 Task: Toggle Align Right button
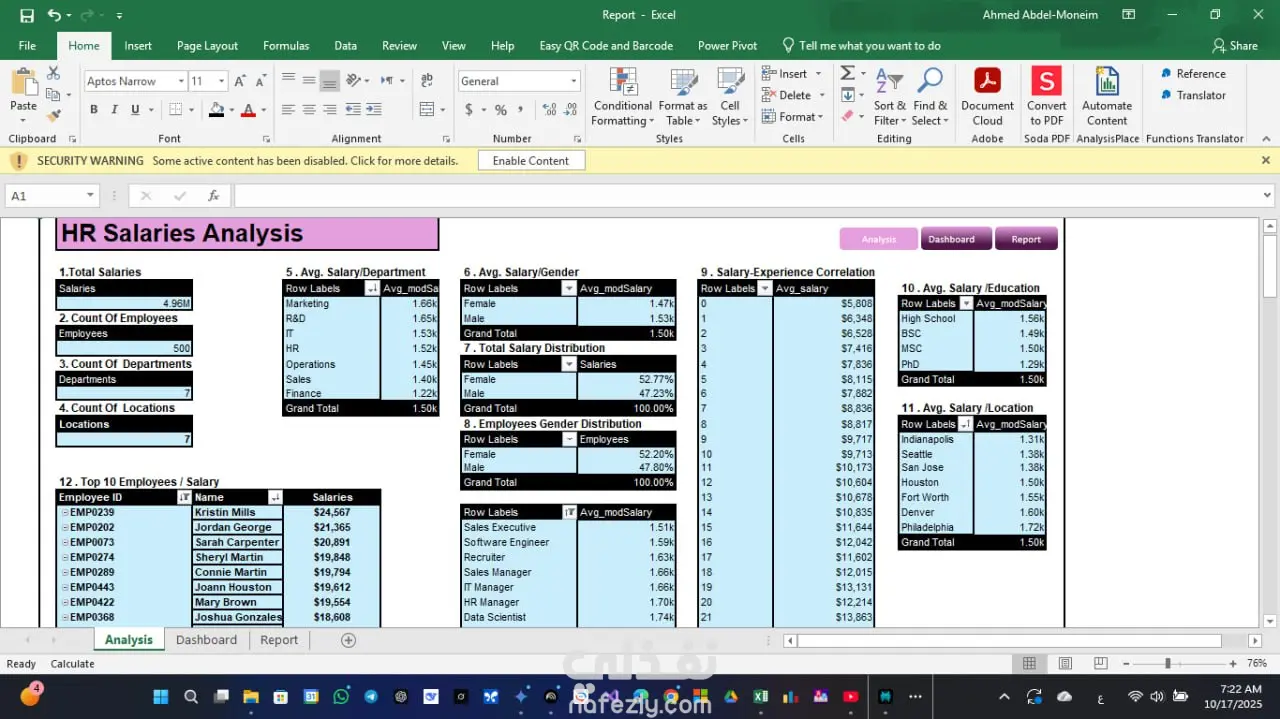click(x=329, y=110)
